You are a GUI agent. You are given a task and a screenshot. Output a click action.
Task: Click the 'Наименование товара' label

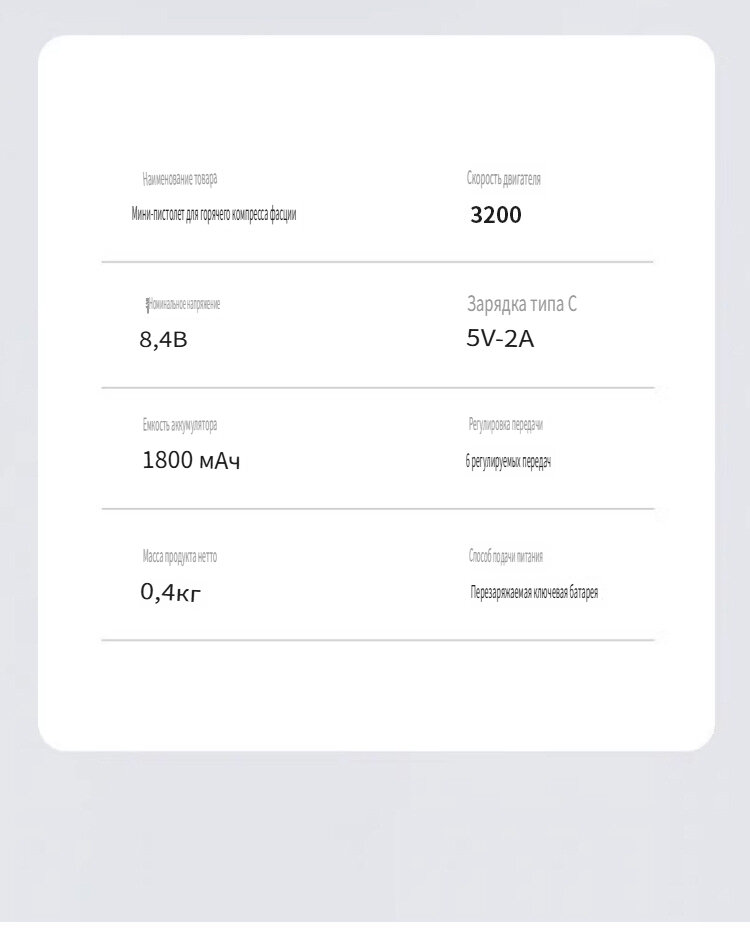click(180, 179)
